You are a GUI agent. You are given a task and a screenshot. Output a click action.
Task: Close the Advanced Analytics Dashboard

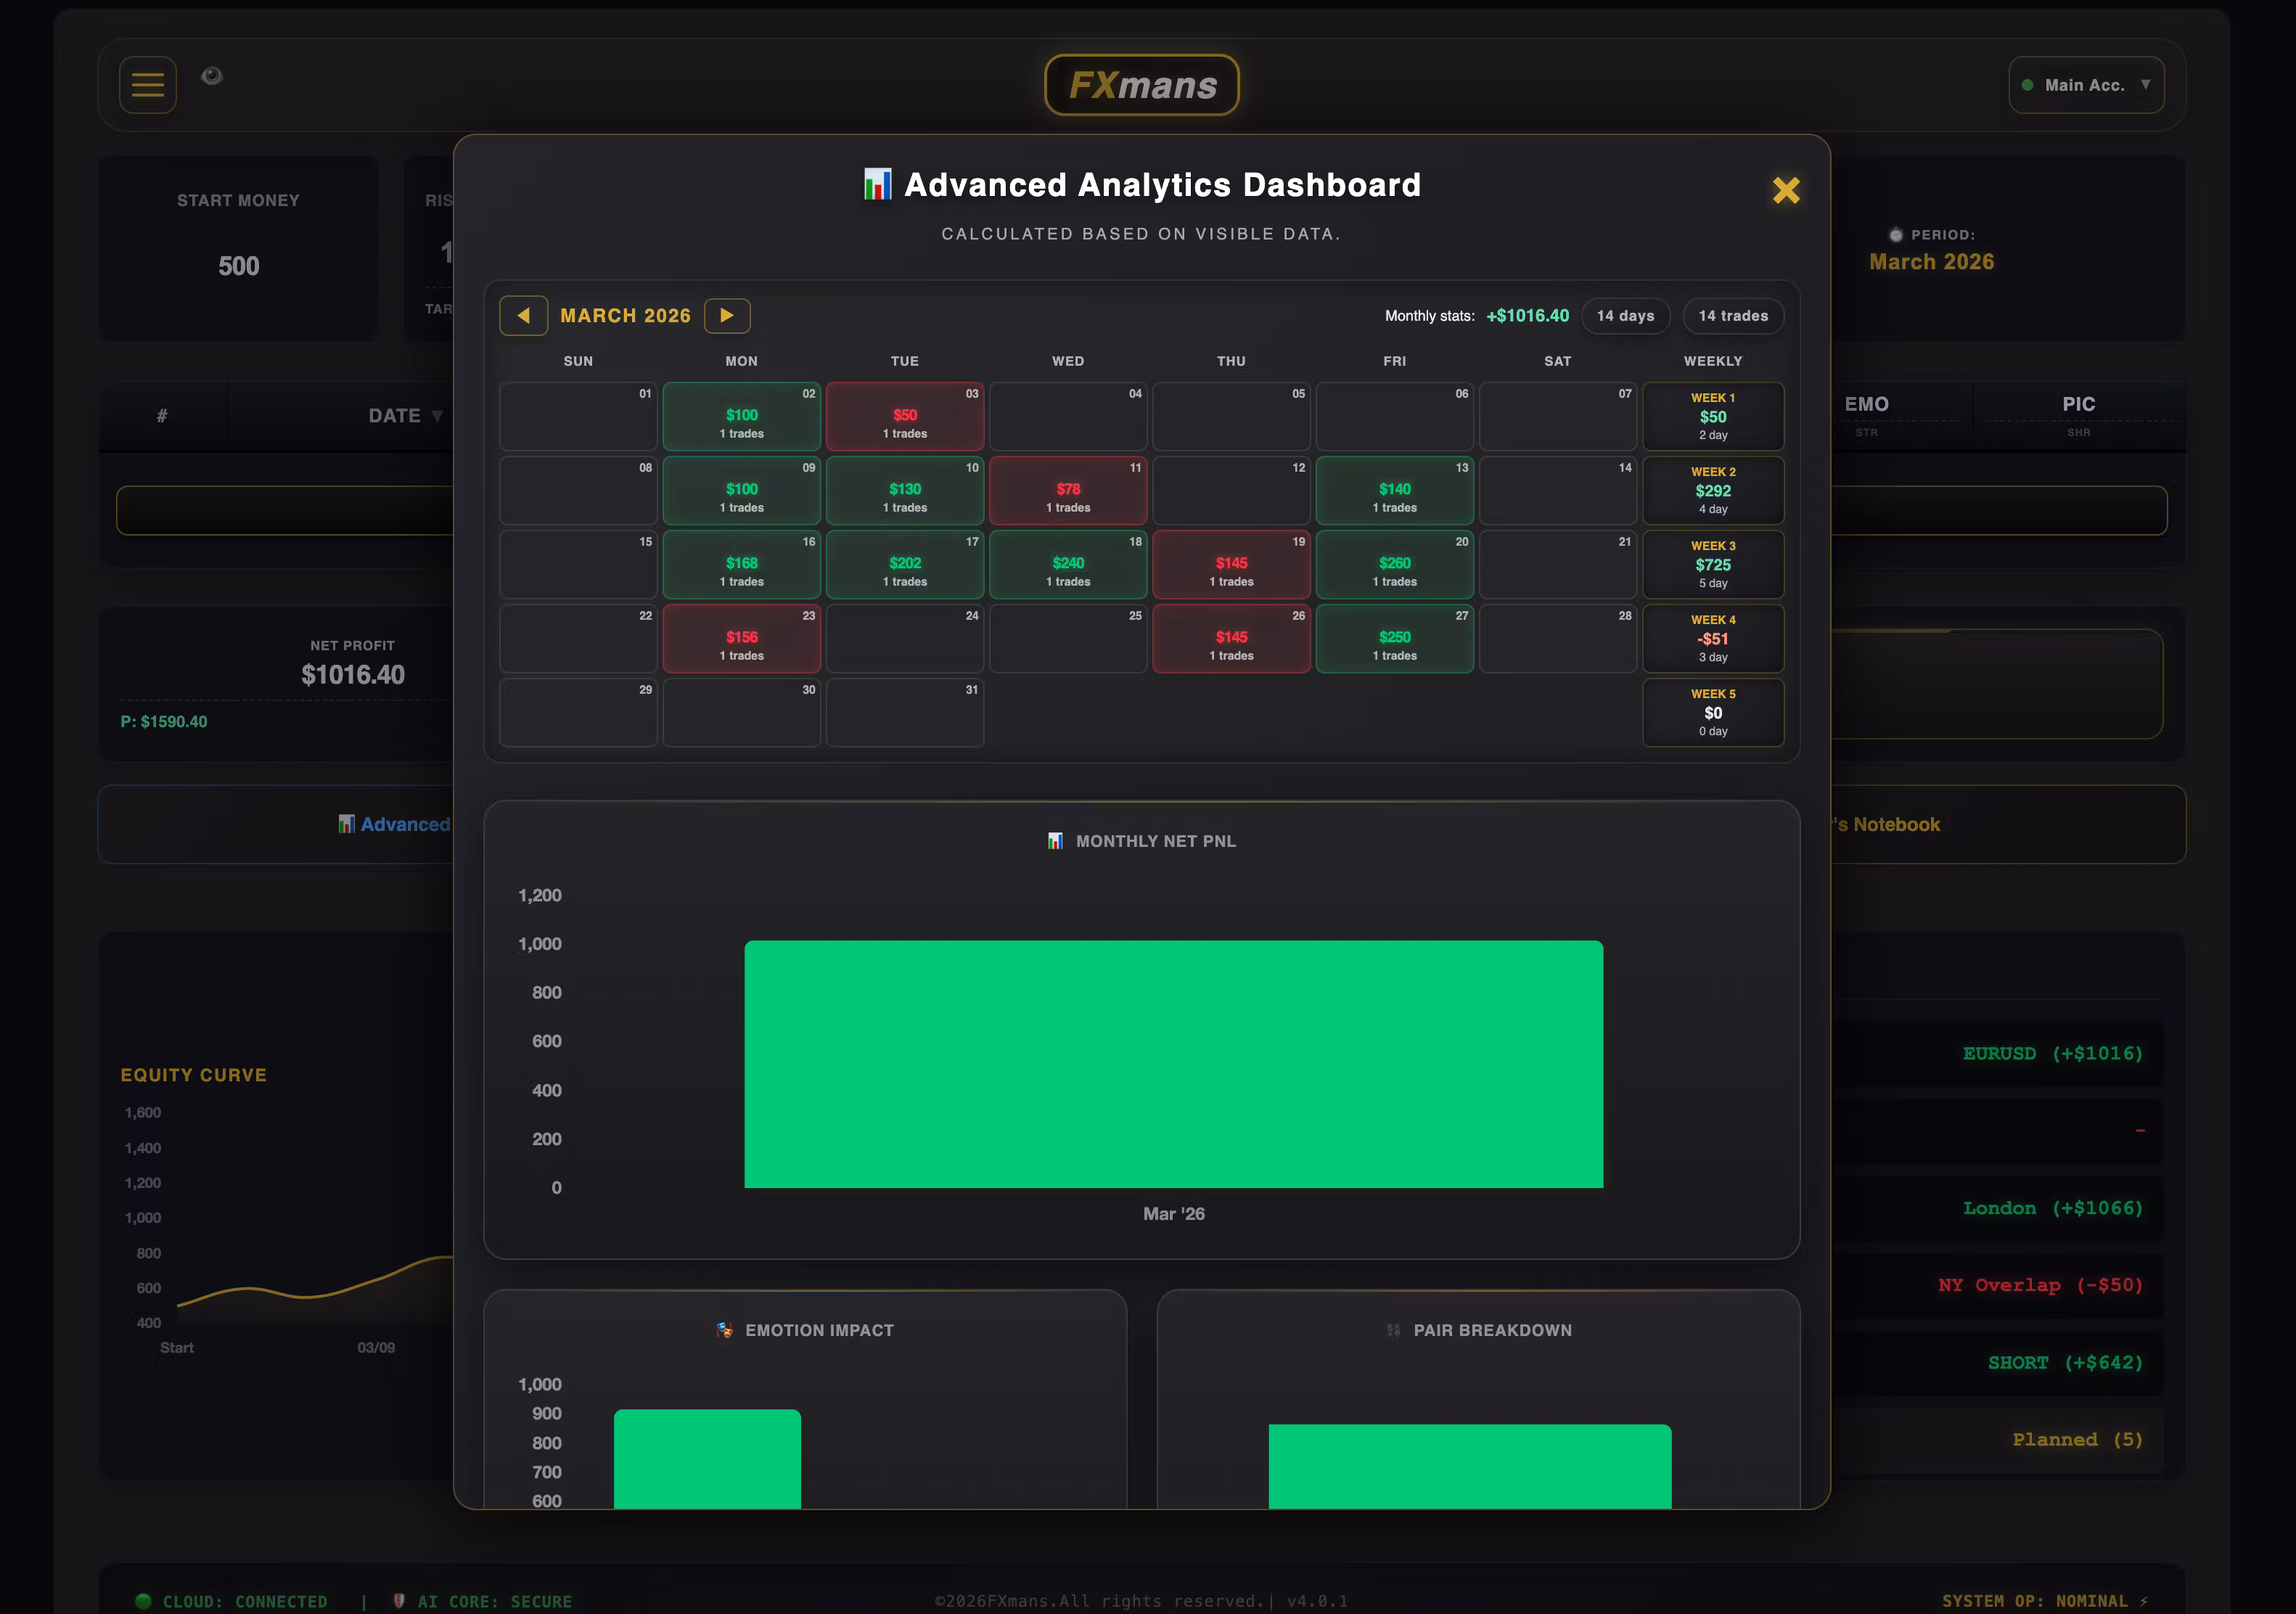coord(1785,190)
